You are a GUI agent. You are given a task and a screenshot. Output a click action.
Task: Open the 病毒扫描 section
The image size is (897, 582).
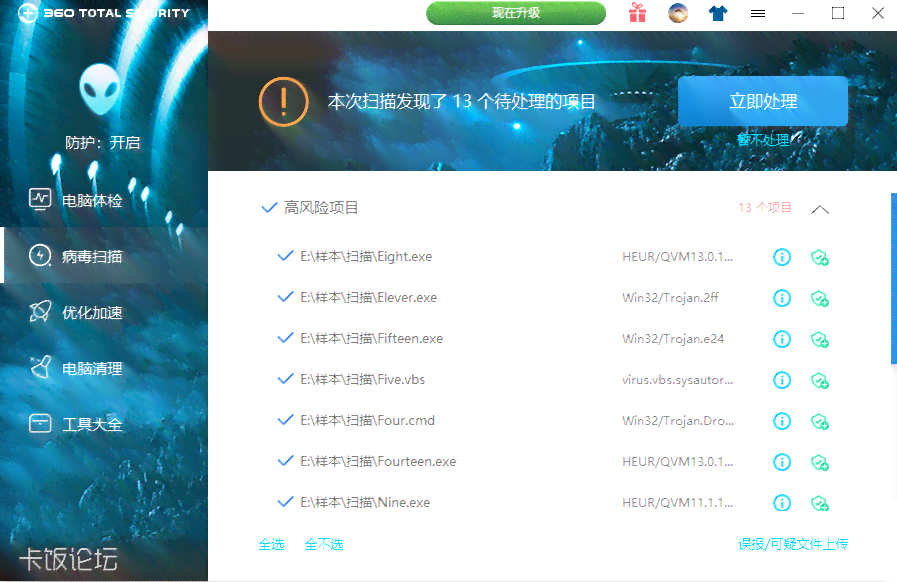click(x=104, y=256)
